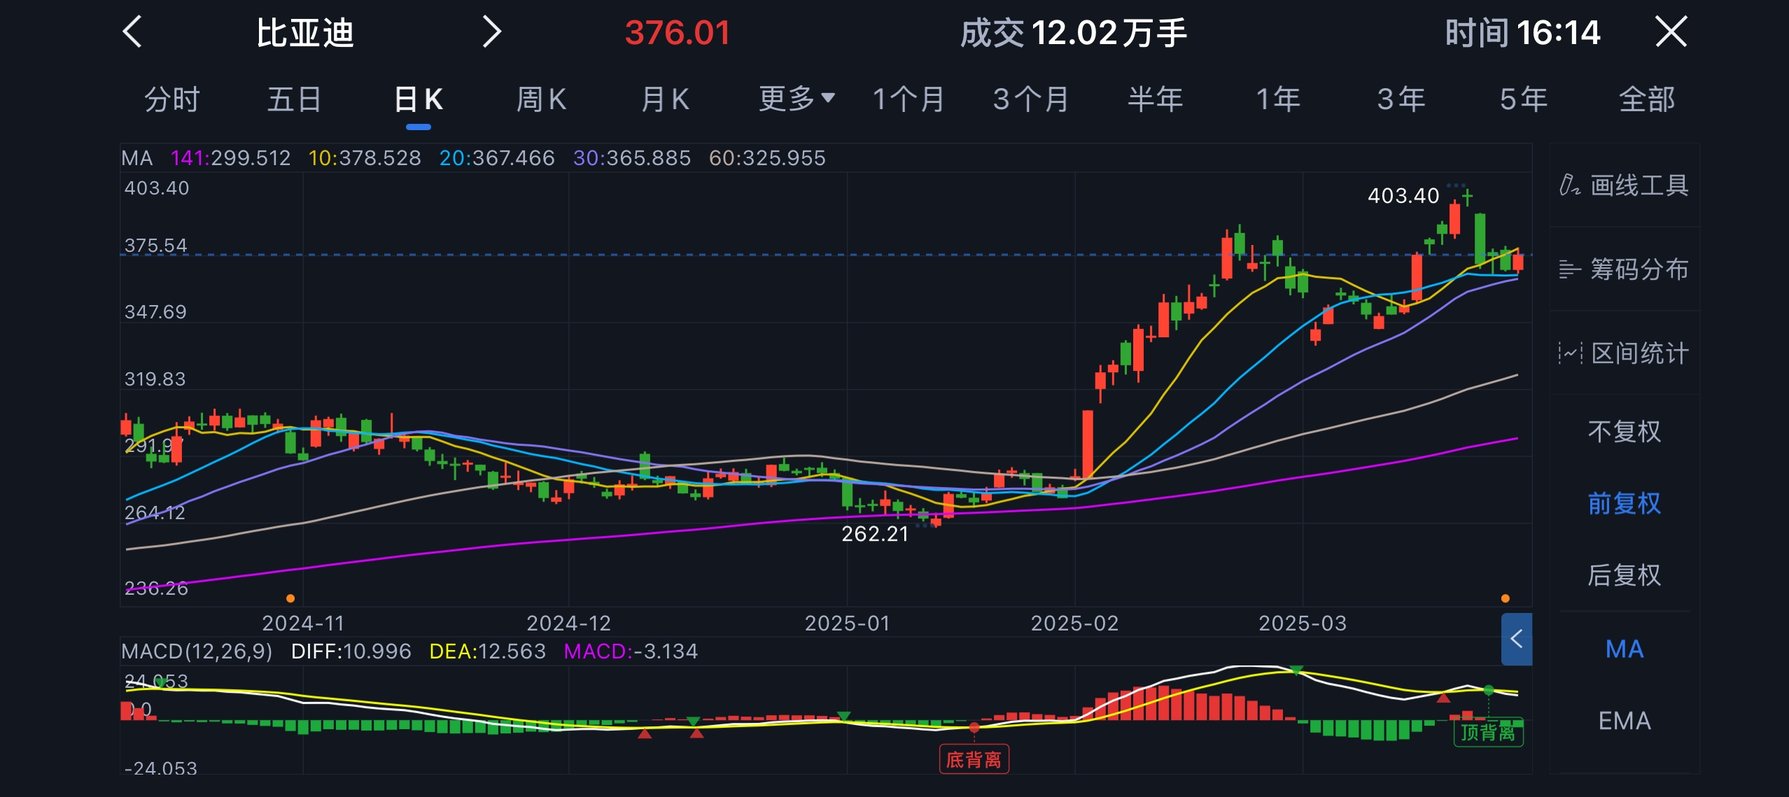Close the chart view with X
The image size is (1789, 797).
[x=1671, y=32]
